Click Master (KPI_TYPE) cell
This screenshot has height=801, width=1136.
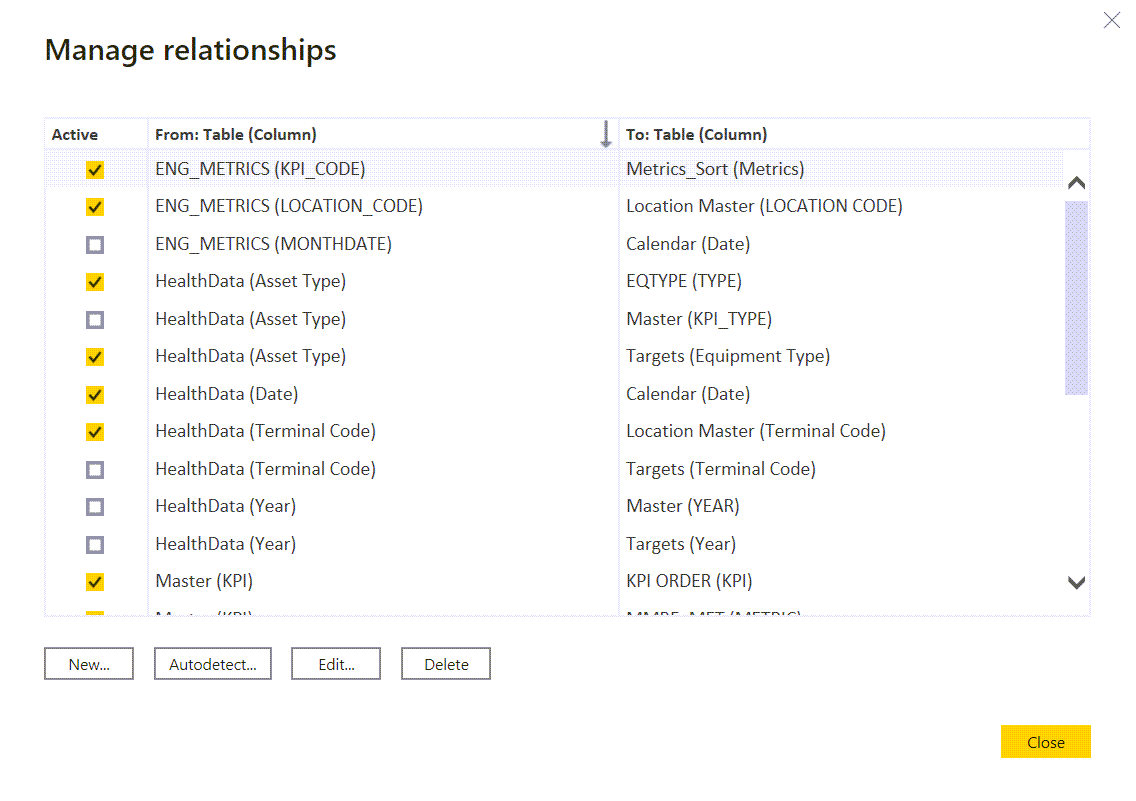[x=699, y=319]
